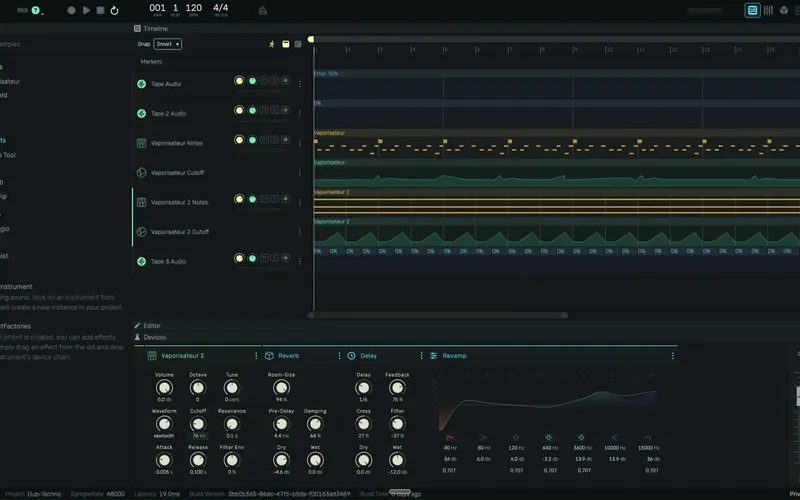This screenshot has height=500, width=800.
Task: Toggle solo on Tape 3 Audio track
Action: click(274, 258)
